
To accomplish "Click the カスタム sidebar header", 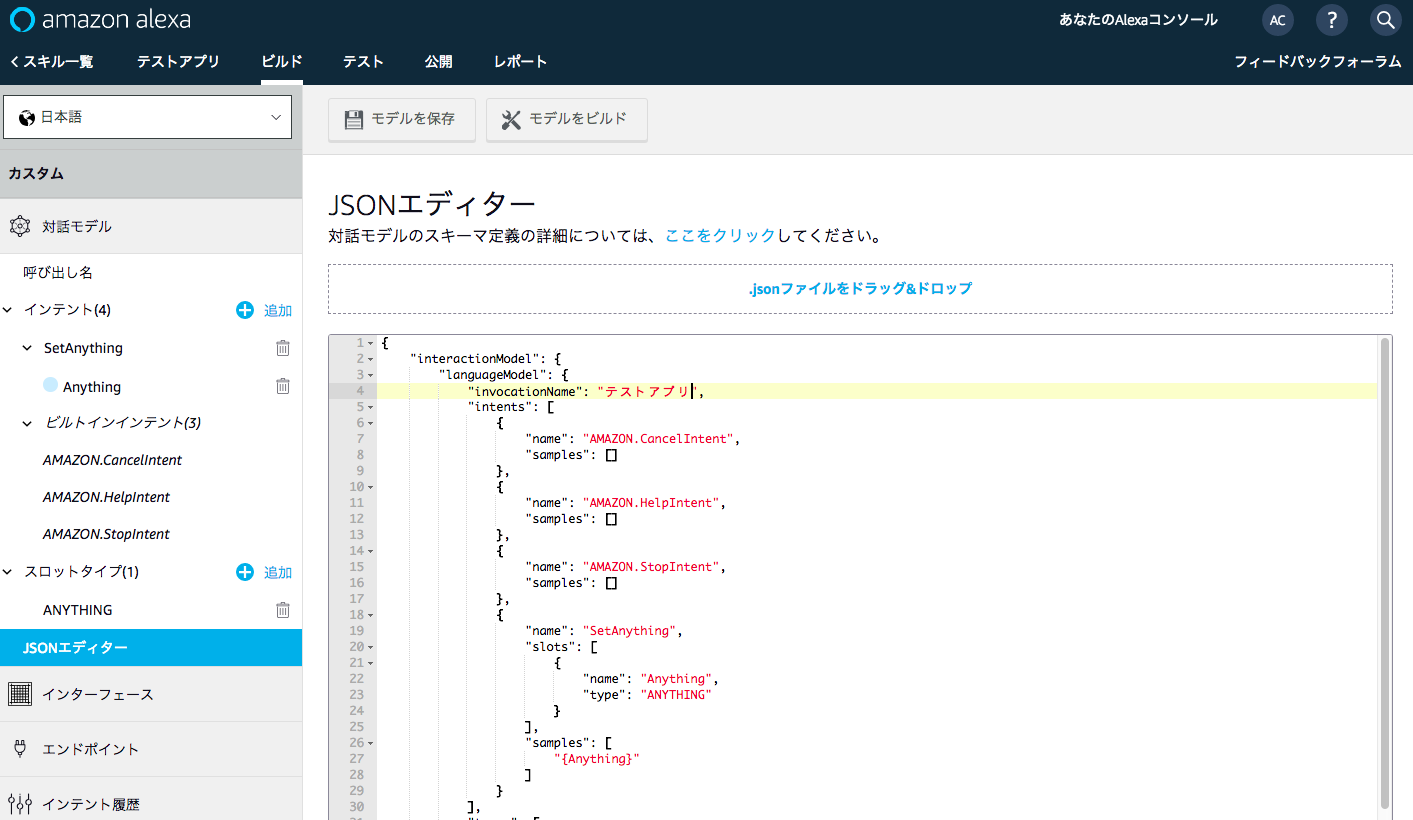I will 150,173.
